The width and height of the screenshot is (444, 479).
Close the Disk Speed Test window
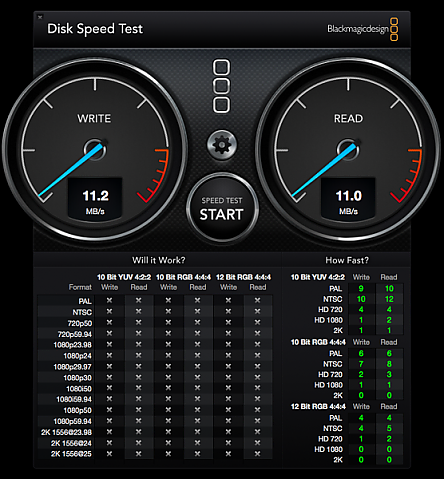40,17
